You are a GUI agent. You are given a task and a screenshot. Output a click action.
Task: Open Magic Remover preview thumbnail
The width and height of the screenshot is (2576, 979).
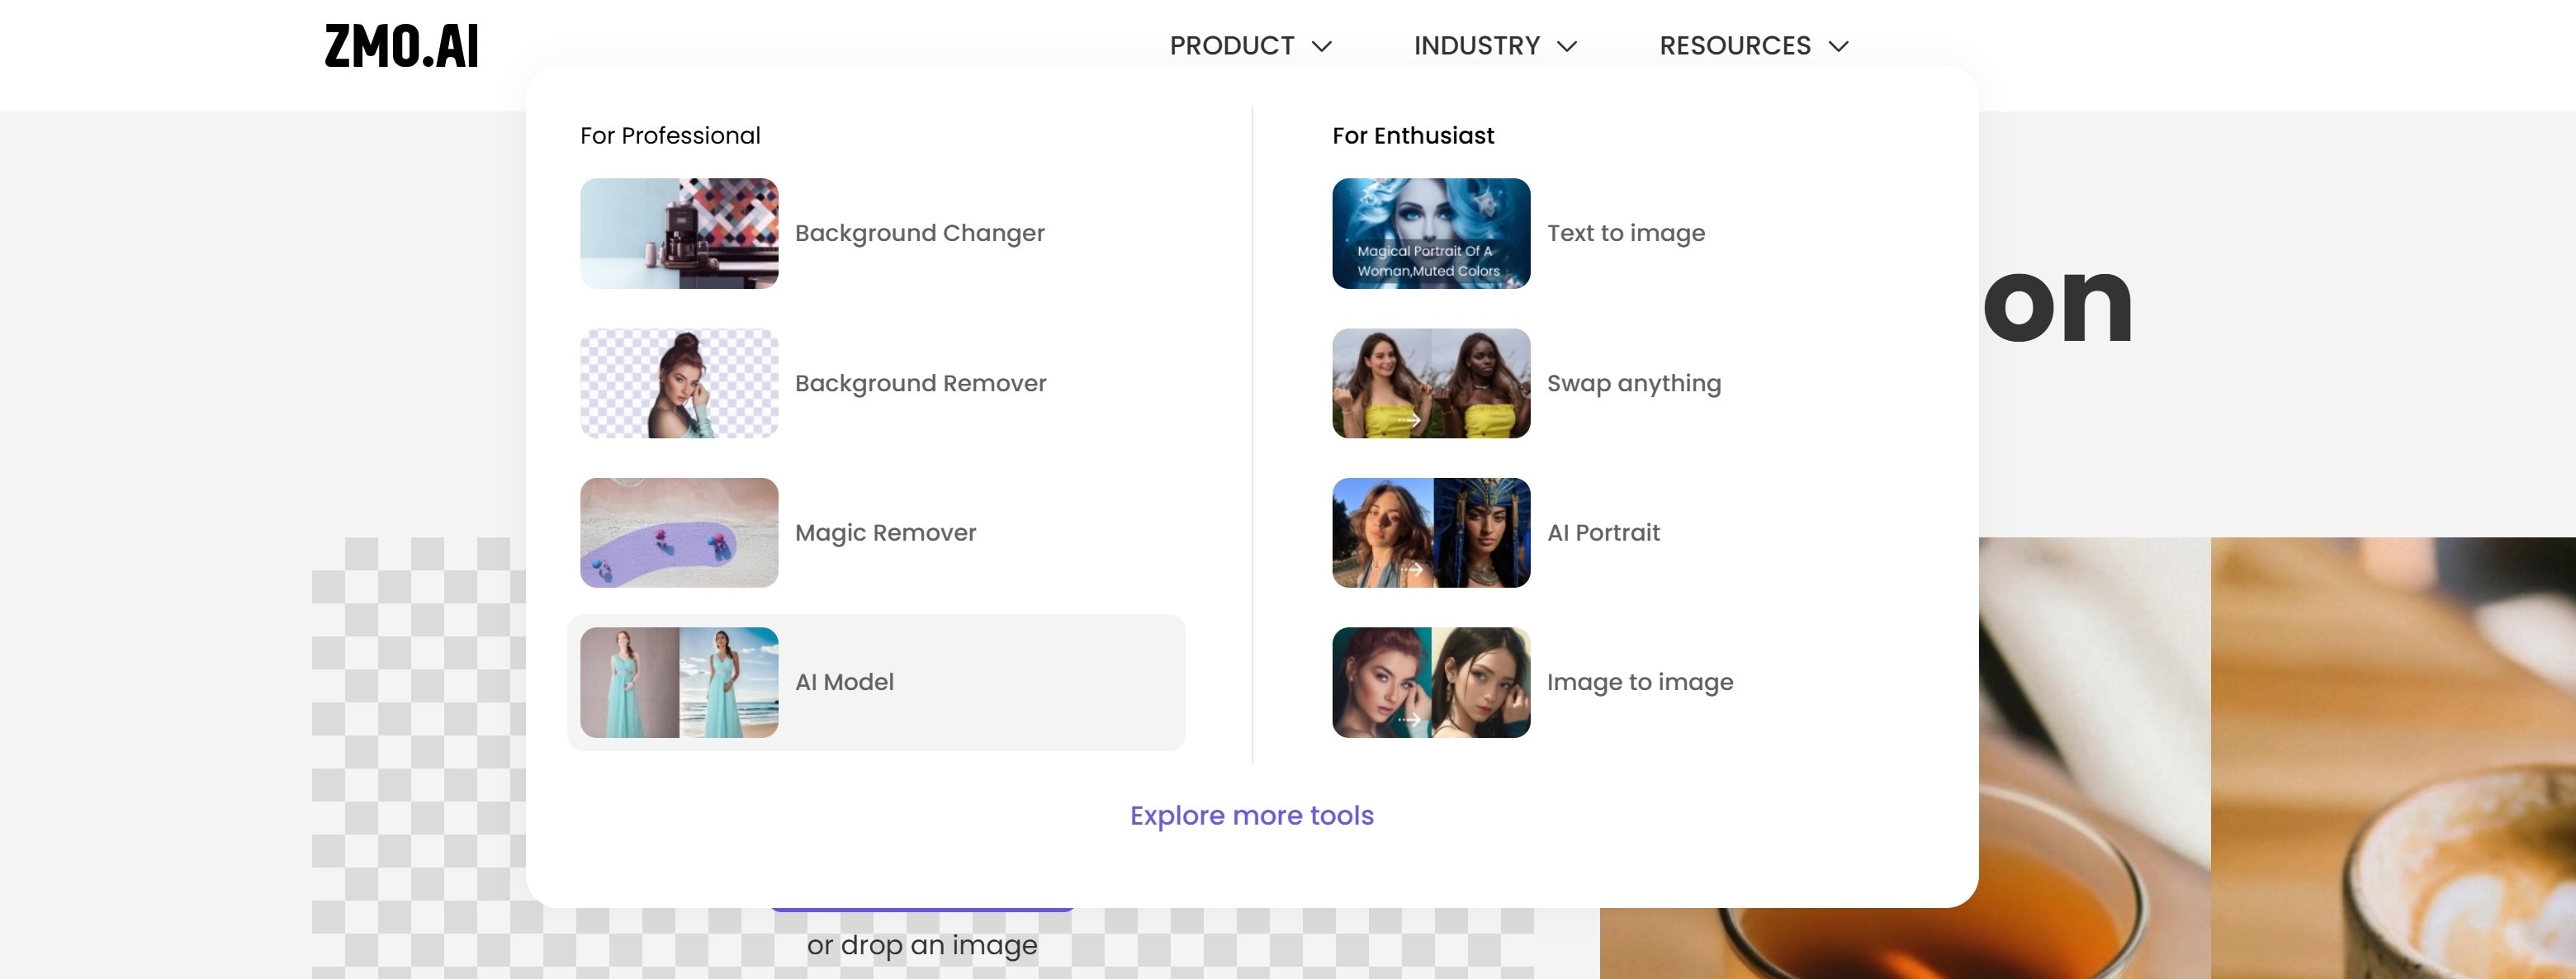point(679,532)
